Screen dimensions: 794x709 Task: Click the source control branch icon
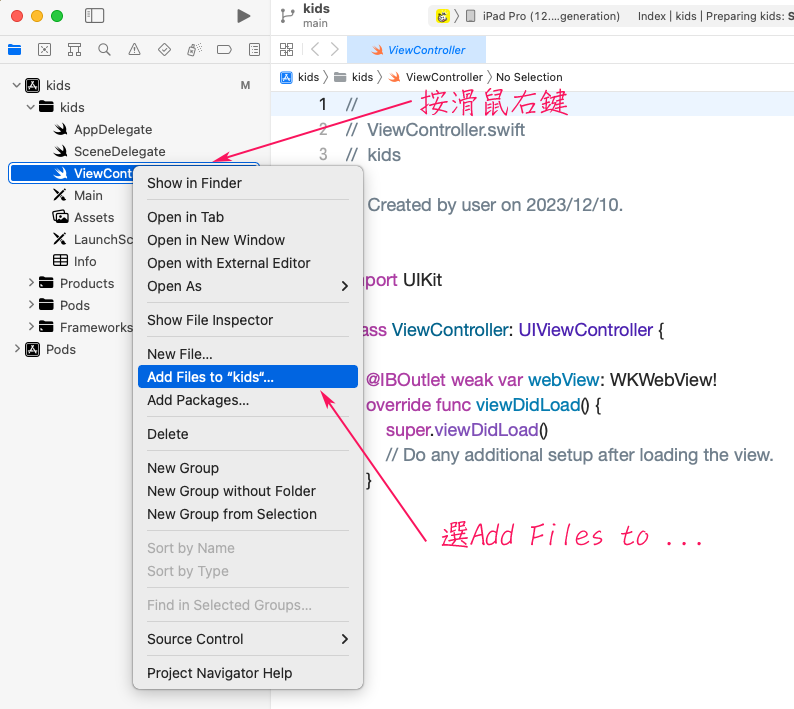pyautogui.click(x=287, y=16)
